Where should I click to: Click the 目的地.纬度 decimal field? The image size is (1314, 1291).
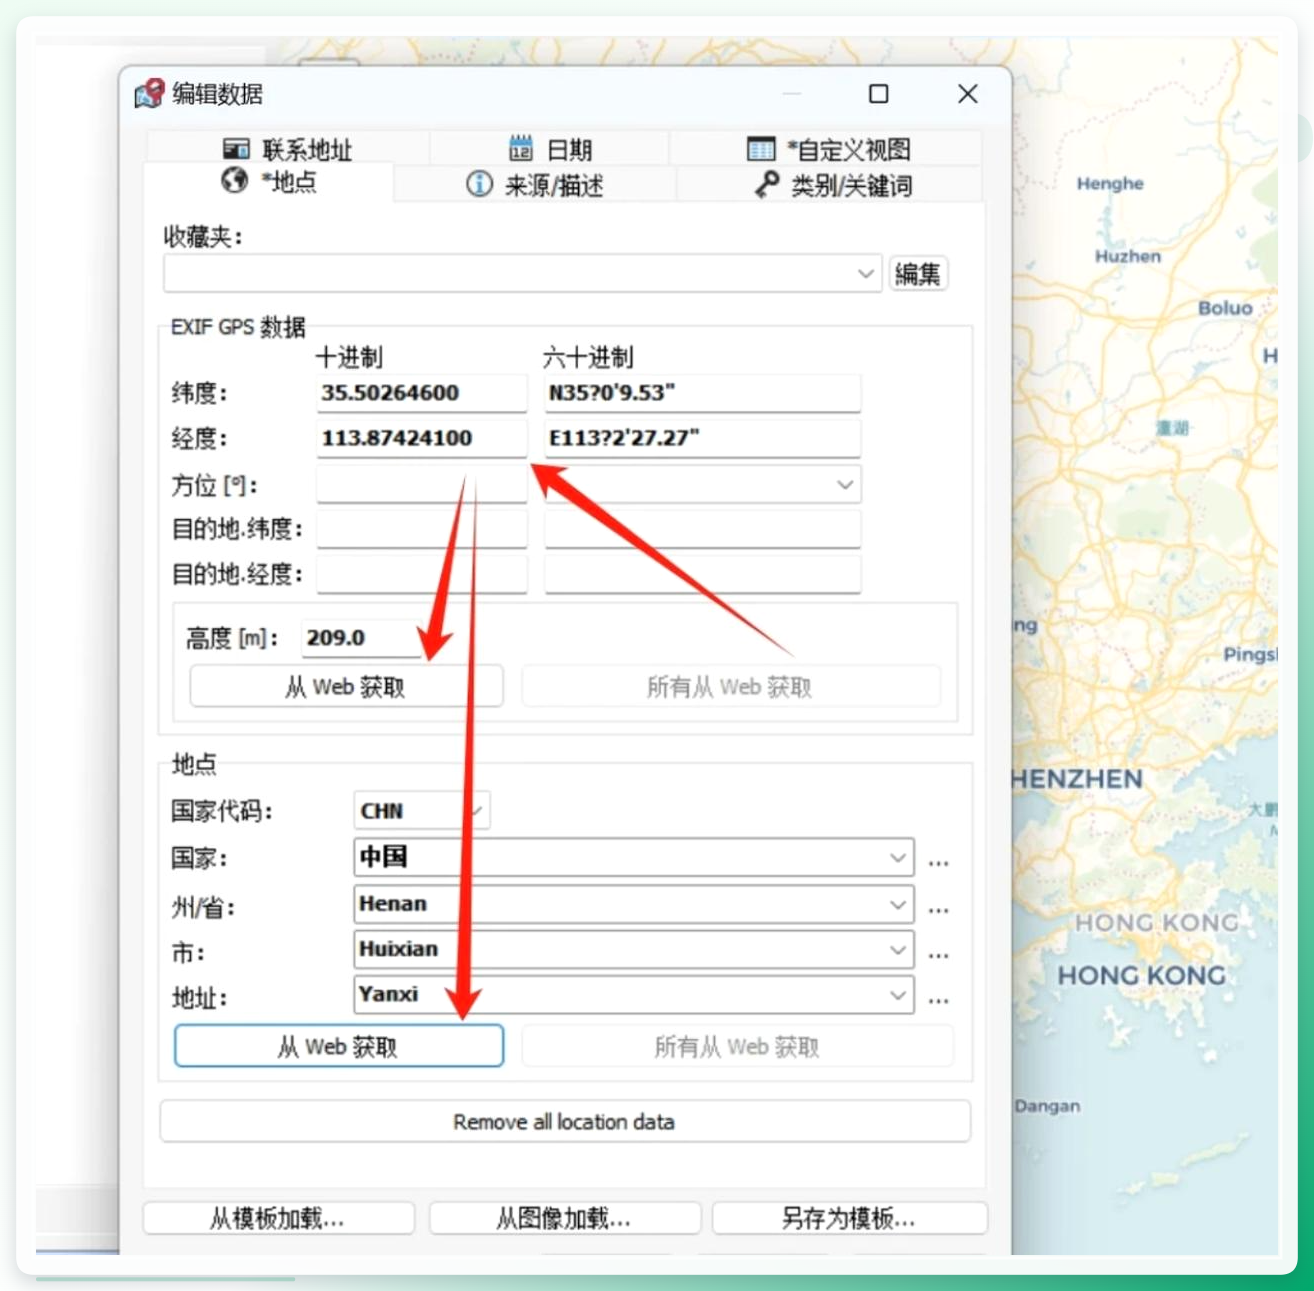[x=421, y=529]
